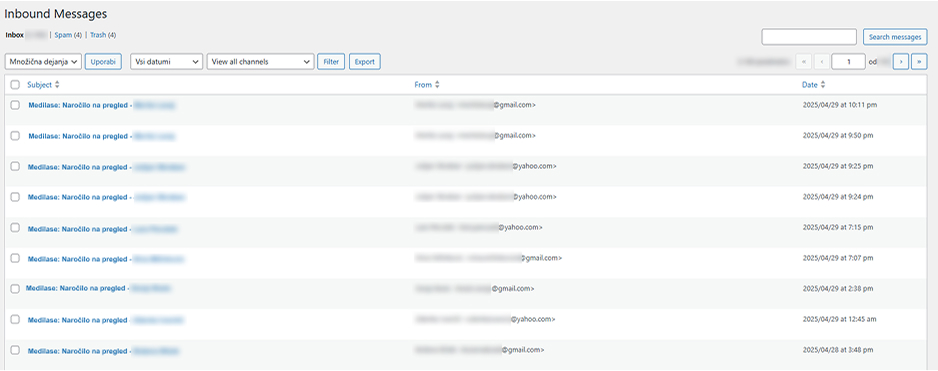The width and height of the screenshot is (938, 371).
Task: Click the From column header link
Action: pos(423,85)
